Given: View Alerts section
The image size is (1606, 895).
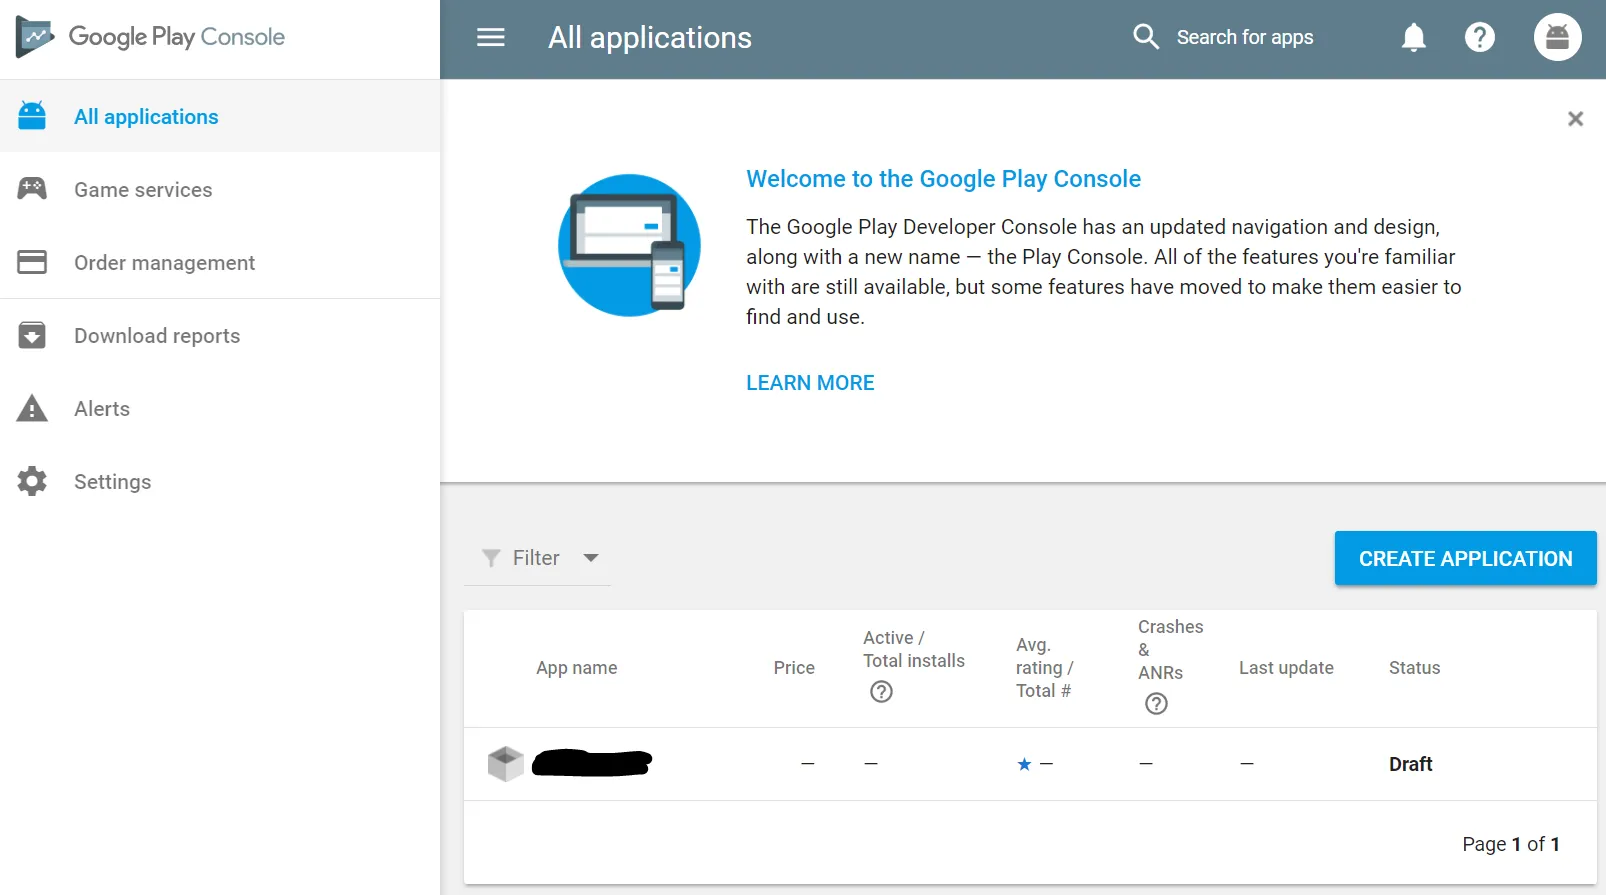Looking at the screenshot, I should tap(102, 409).
